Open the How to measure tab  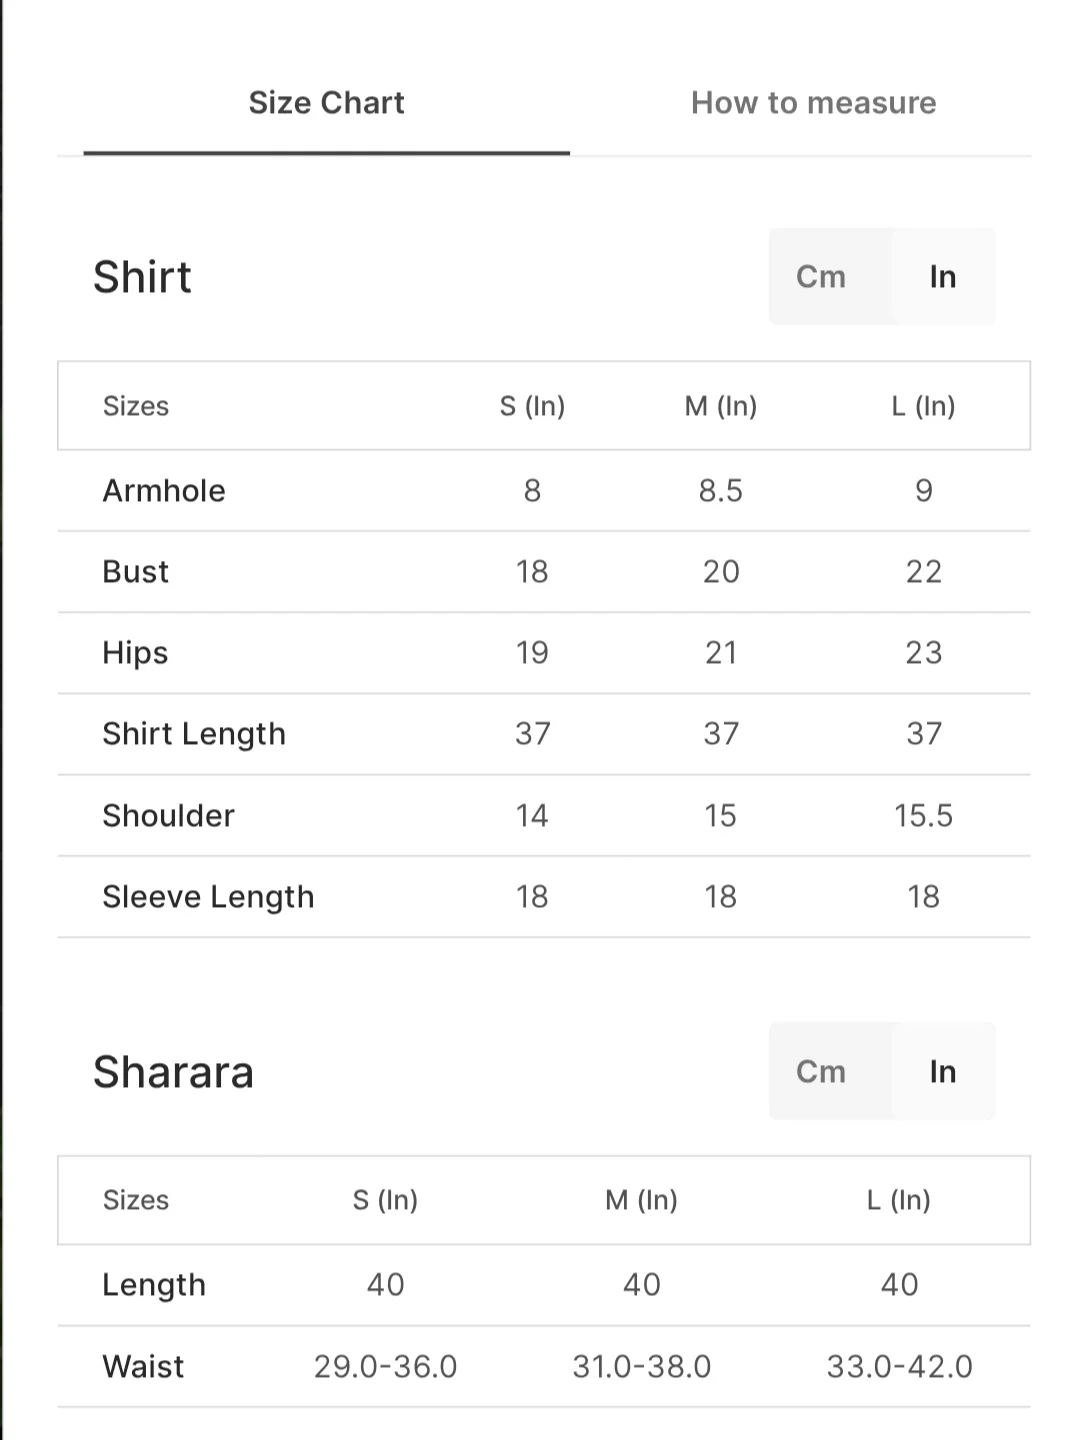813,103
